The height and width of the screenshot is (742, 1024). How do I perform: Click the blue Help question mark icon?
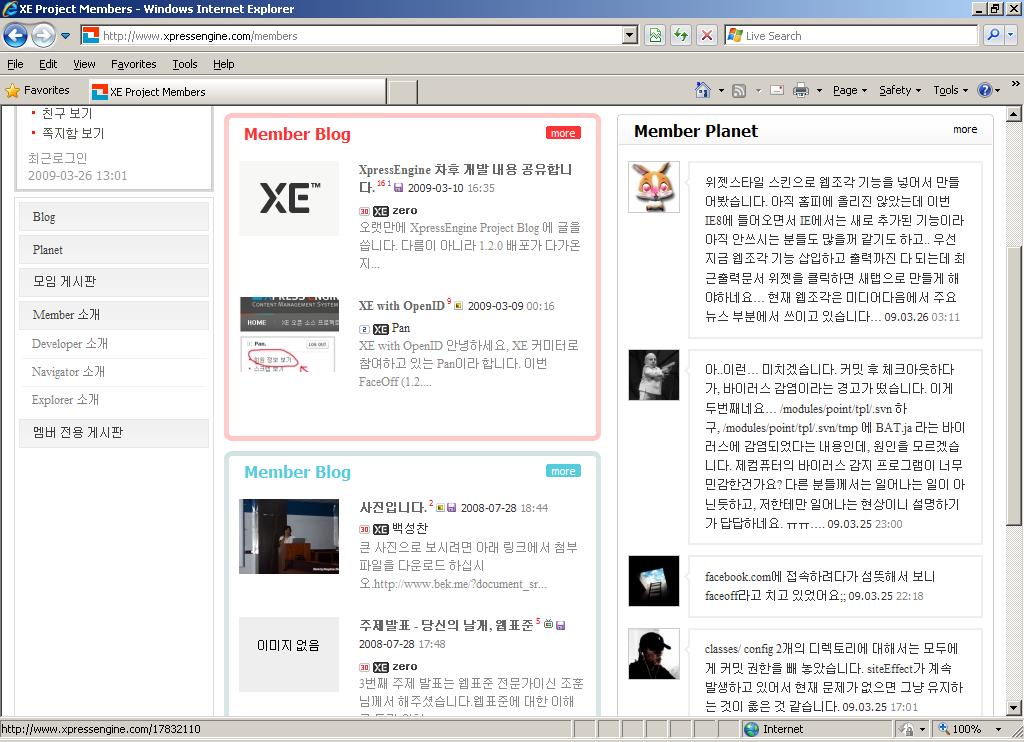point(984,90)
